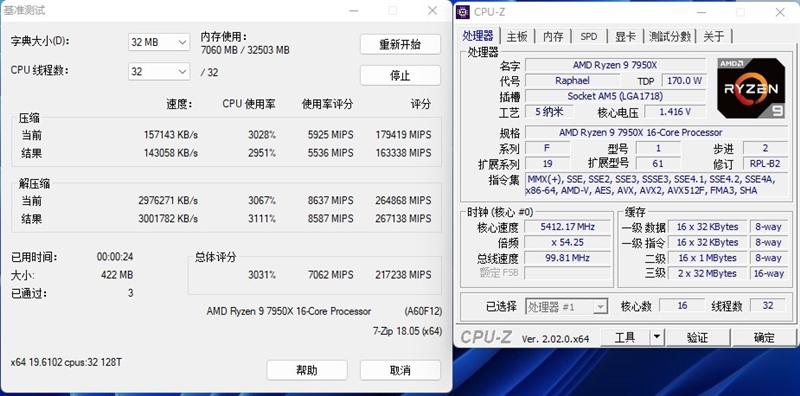
Task: Click the 停止 button in benchmark
Action: point(400,76)
